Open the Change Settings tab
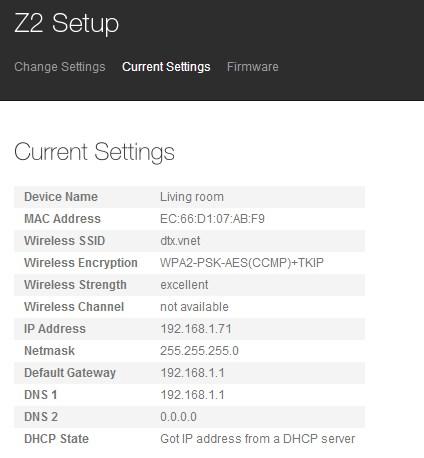 tap(60, 67)
